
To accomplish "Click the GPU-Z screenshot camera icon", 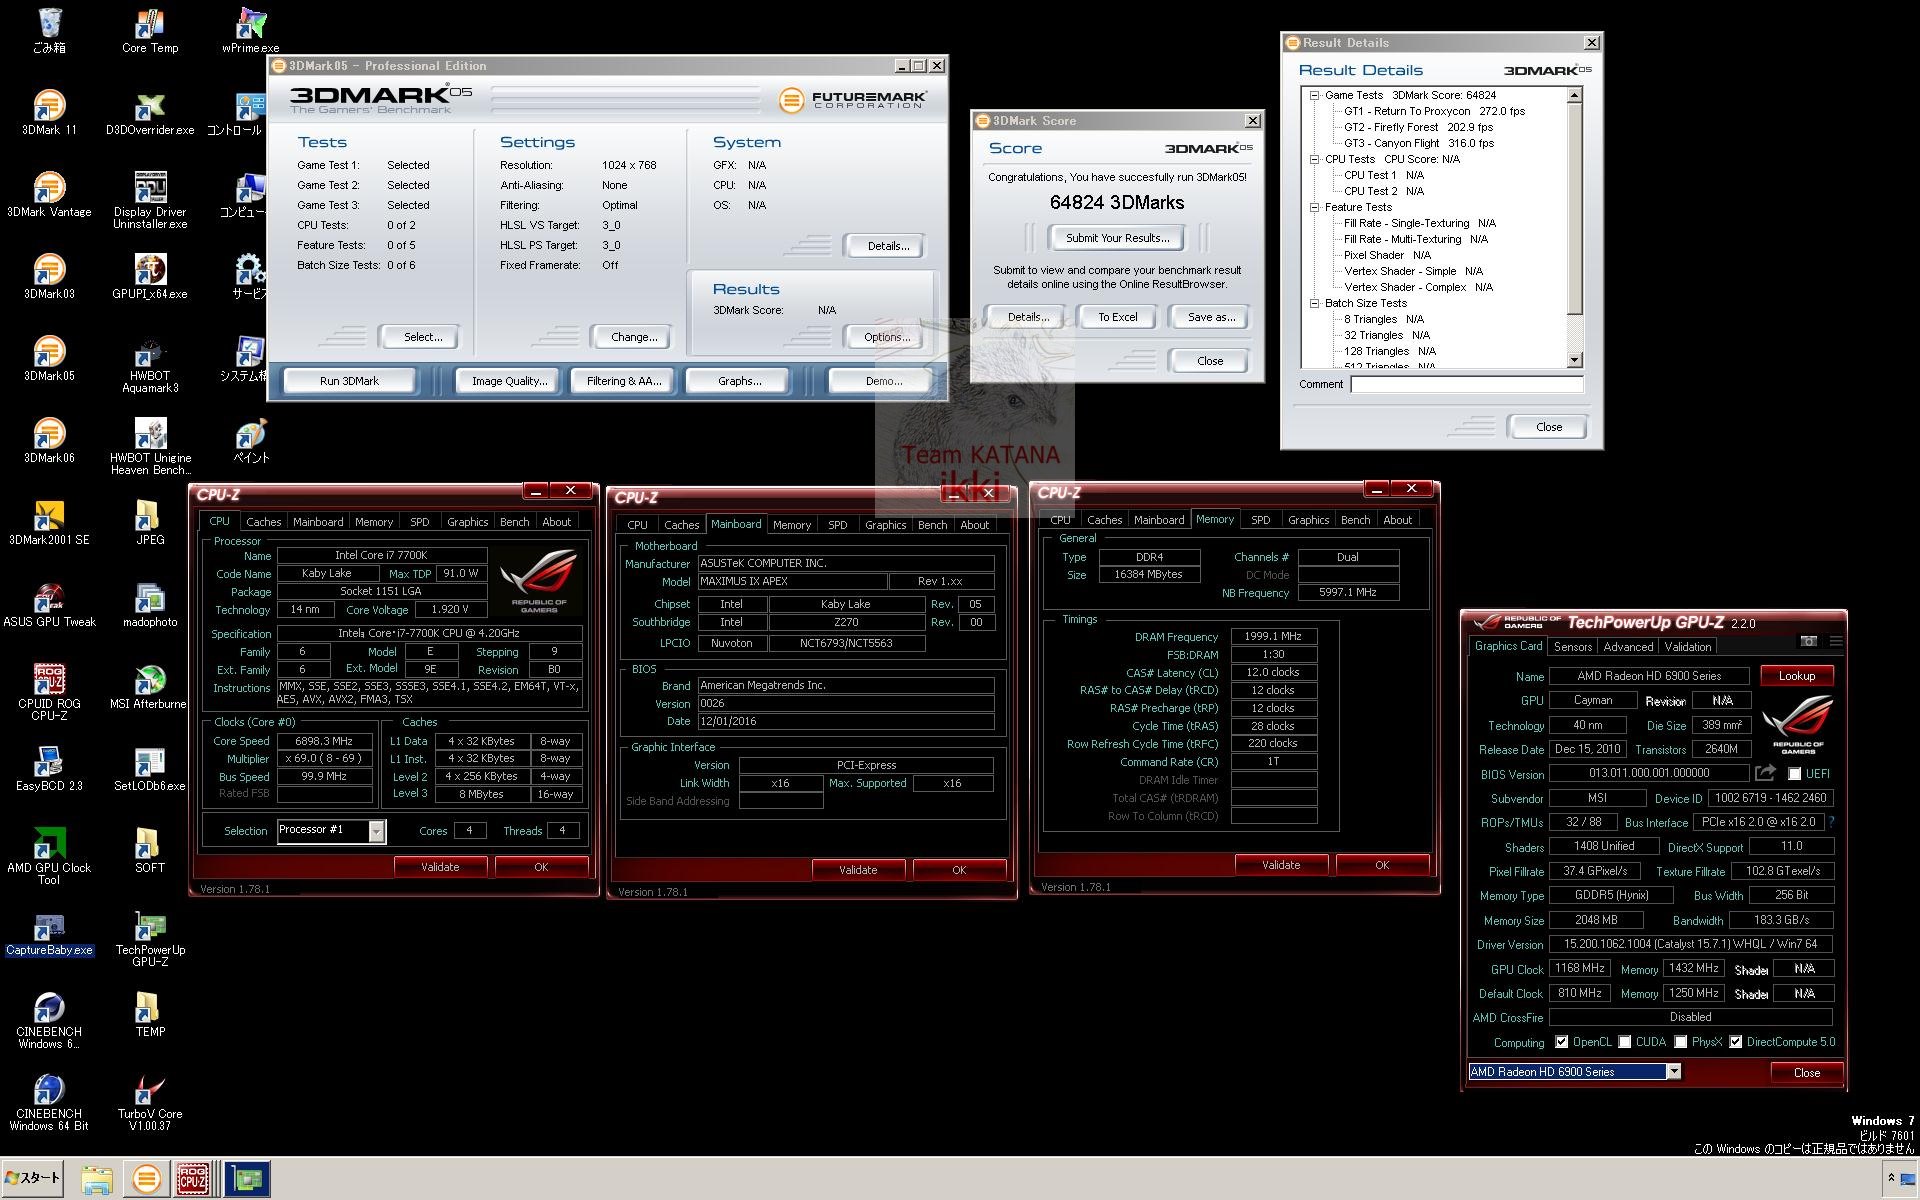I will point(1808,641).
